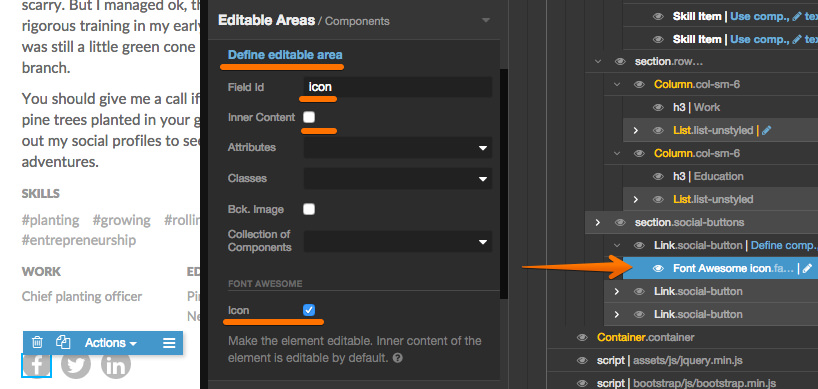Open the Collection of Components dropdown

pyautogui.click(x=398, y=242)
